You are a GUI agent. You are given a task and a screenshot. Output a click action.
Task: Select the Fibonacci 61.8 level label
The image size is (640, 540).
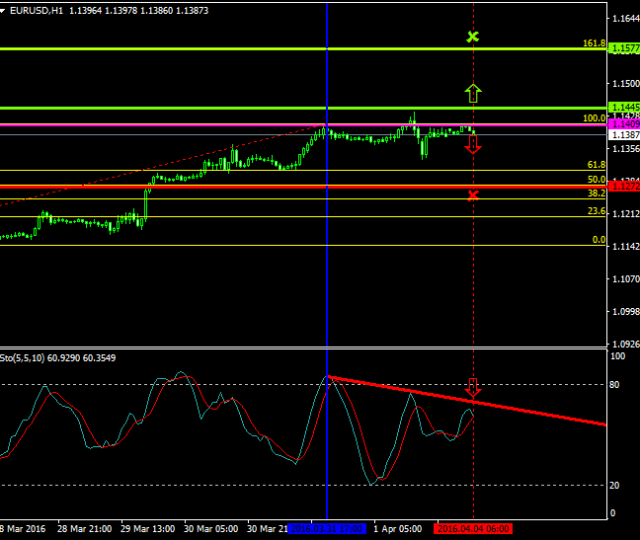(x=596, y=165)
